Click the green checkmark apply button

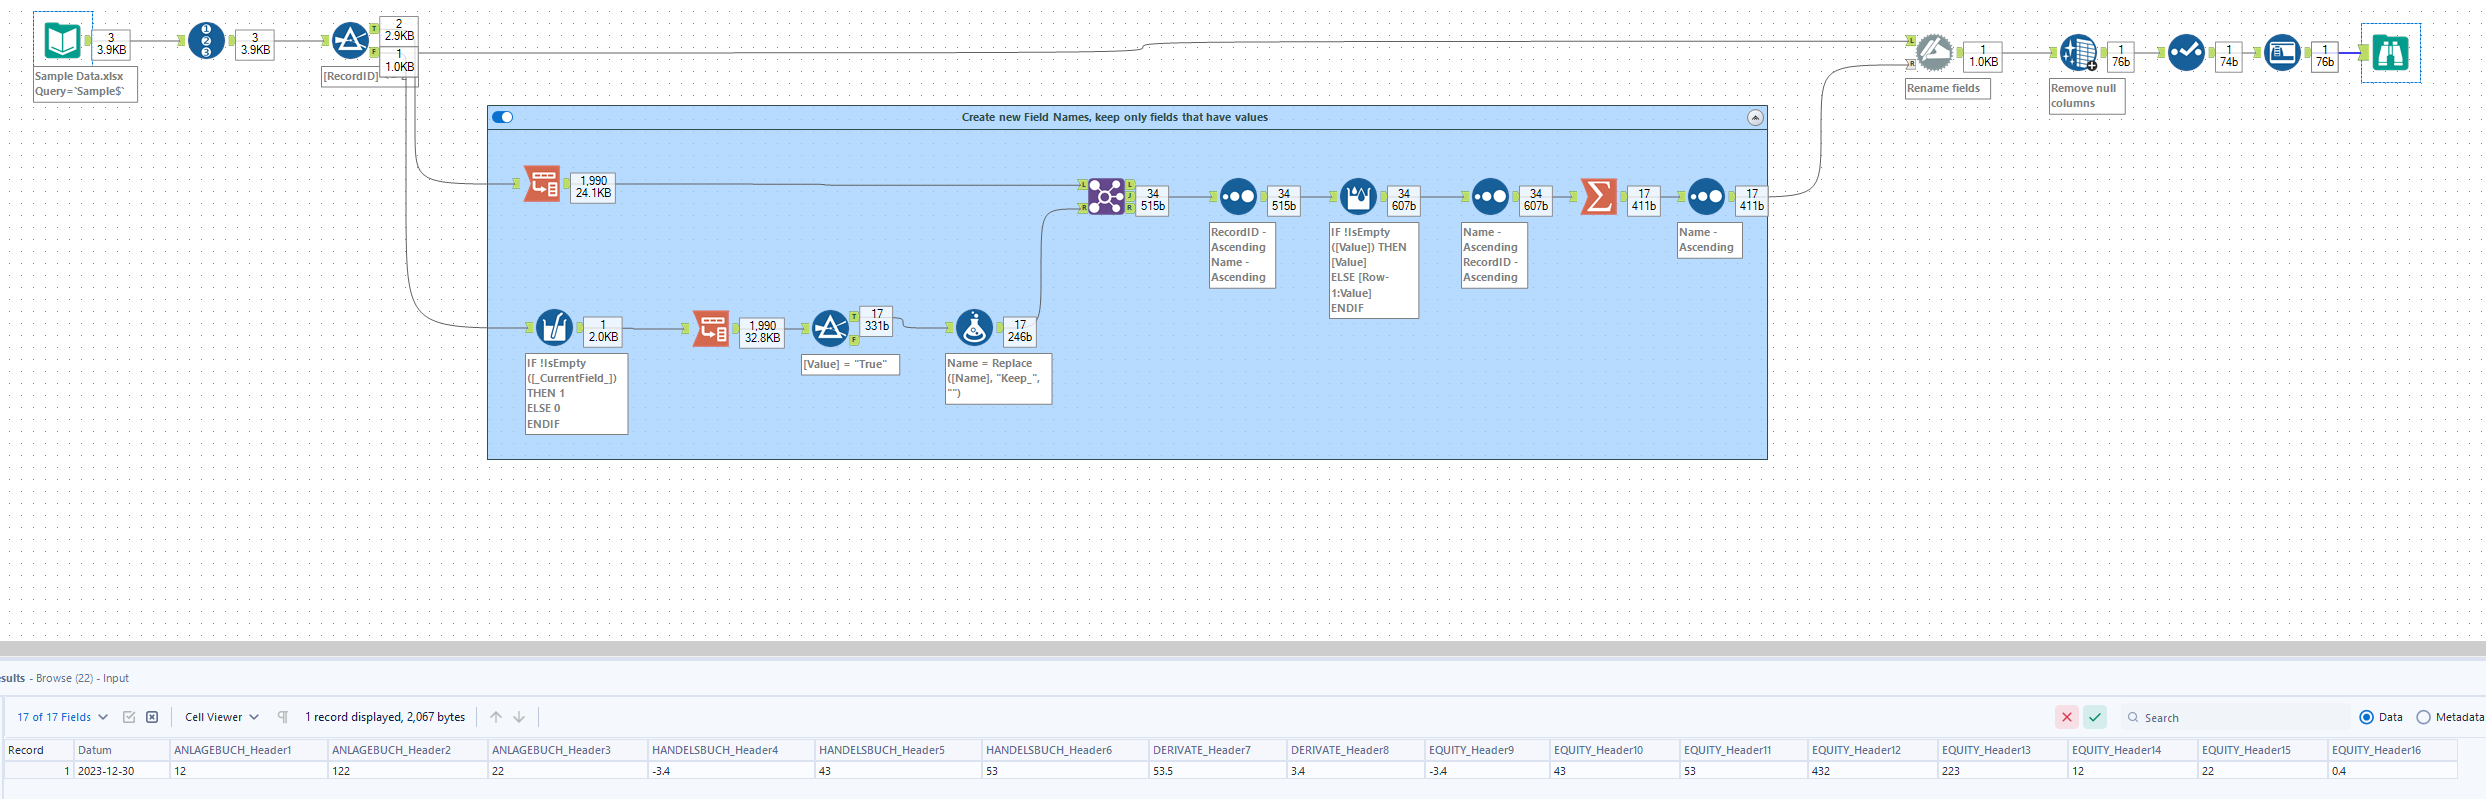[x=2095, y=717]
